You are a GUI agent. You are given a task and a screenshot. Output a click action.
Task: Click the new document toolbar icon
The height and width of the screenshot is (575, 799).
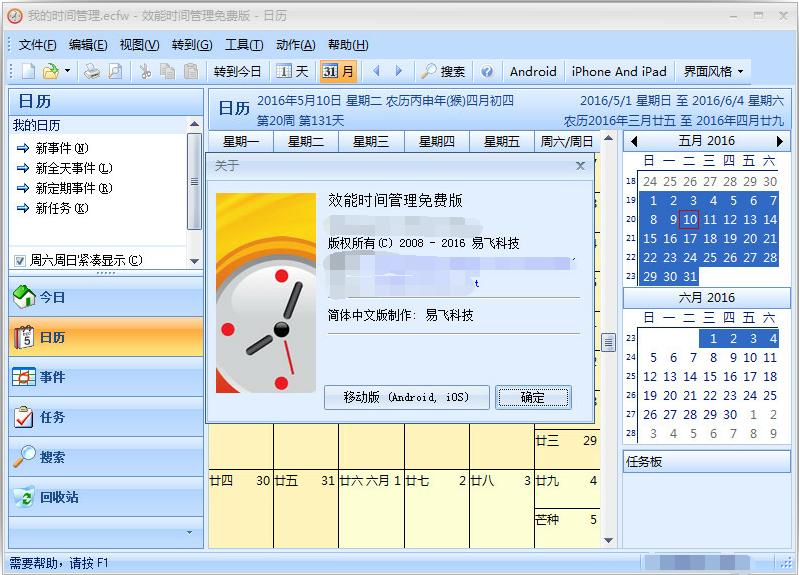(29, 71)
